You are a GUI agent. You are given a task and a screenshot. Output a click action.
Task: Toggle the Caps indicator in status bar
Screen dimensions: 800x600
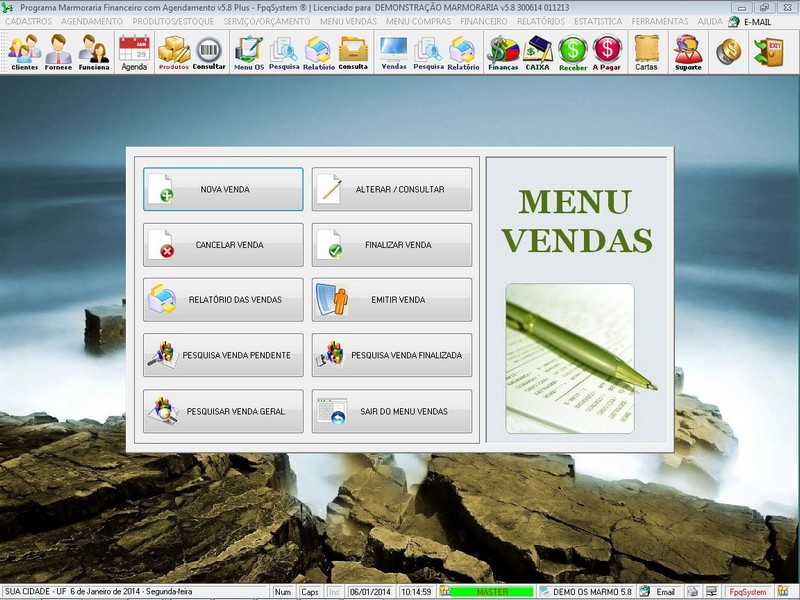click(306, 590)
